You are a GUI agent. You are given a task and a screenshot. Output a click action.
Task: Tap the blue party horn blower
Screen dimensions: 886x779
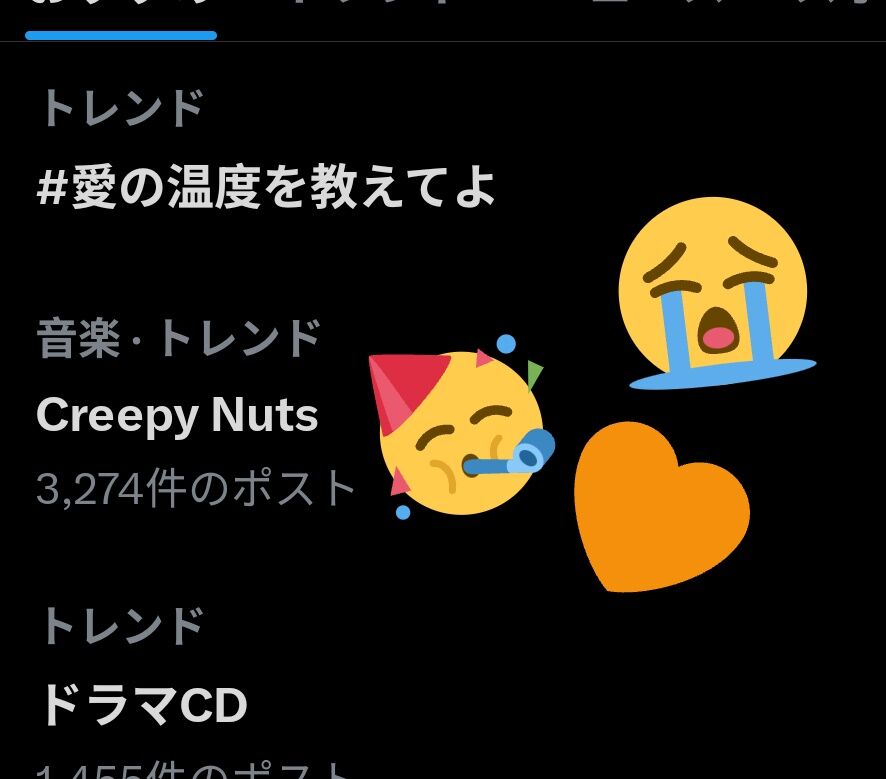click(x=510, y=454)
